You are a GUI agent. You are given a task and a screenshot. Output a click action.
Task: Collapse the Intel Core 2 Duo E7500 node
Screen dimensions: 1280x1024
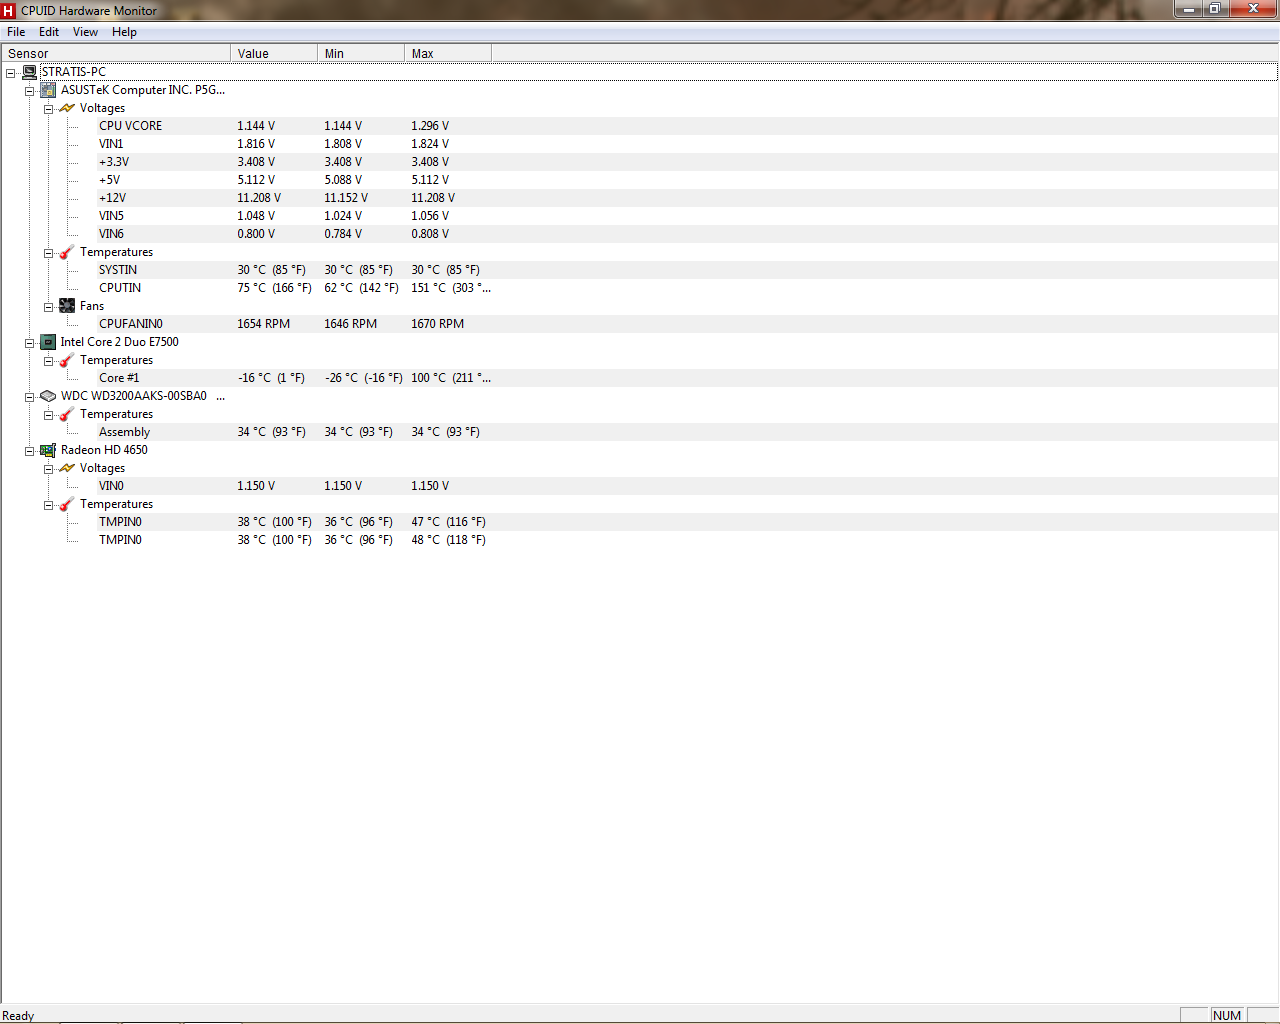point(30,343)
